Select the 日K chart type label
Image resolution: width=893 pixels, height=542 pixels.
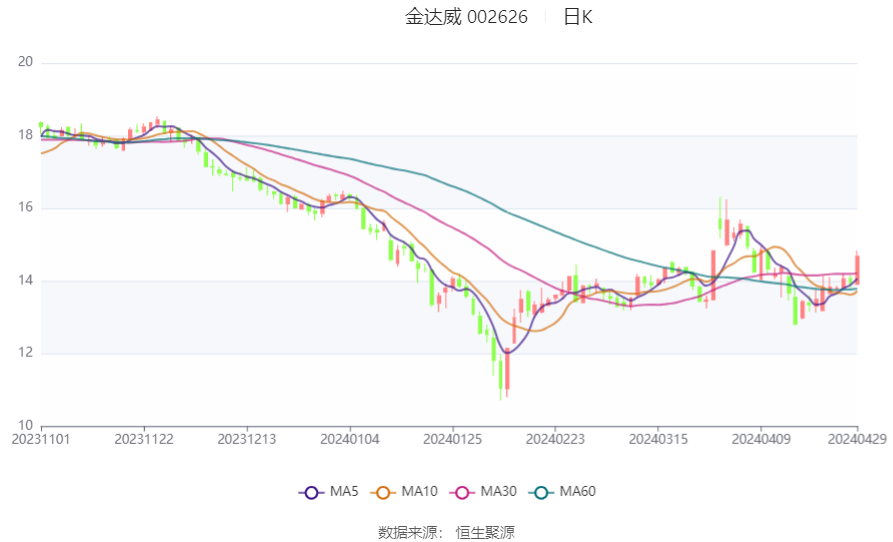point(577,17)
